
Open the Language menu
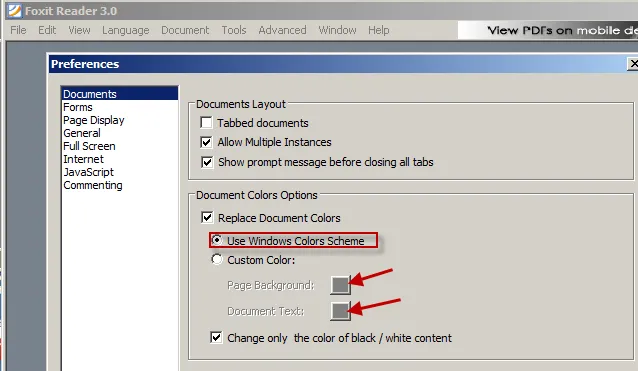tap(126, 31)
